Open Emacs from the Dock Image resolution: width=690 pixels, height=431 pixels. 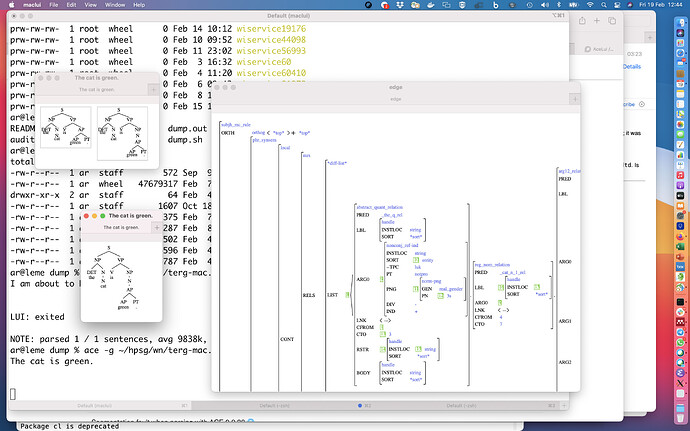pos(680,373)
